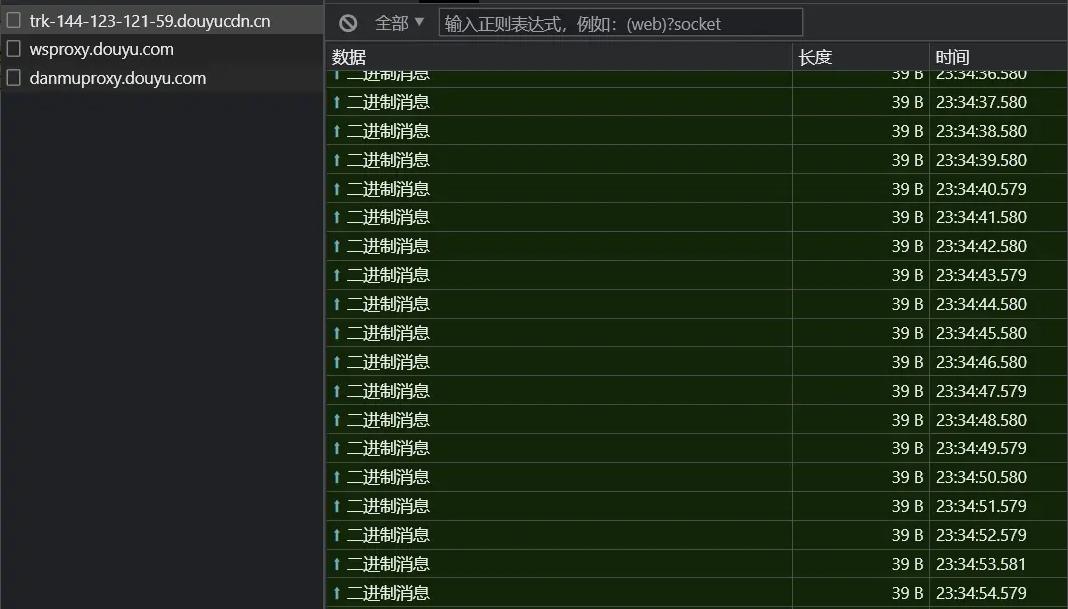Check the wsproxy.douyu.com checkbox
1068x609 pixels.
tap(13, 48)
